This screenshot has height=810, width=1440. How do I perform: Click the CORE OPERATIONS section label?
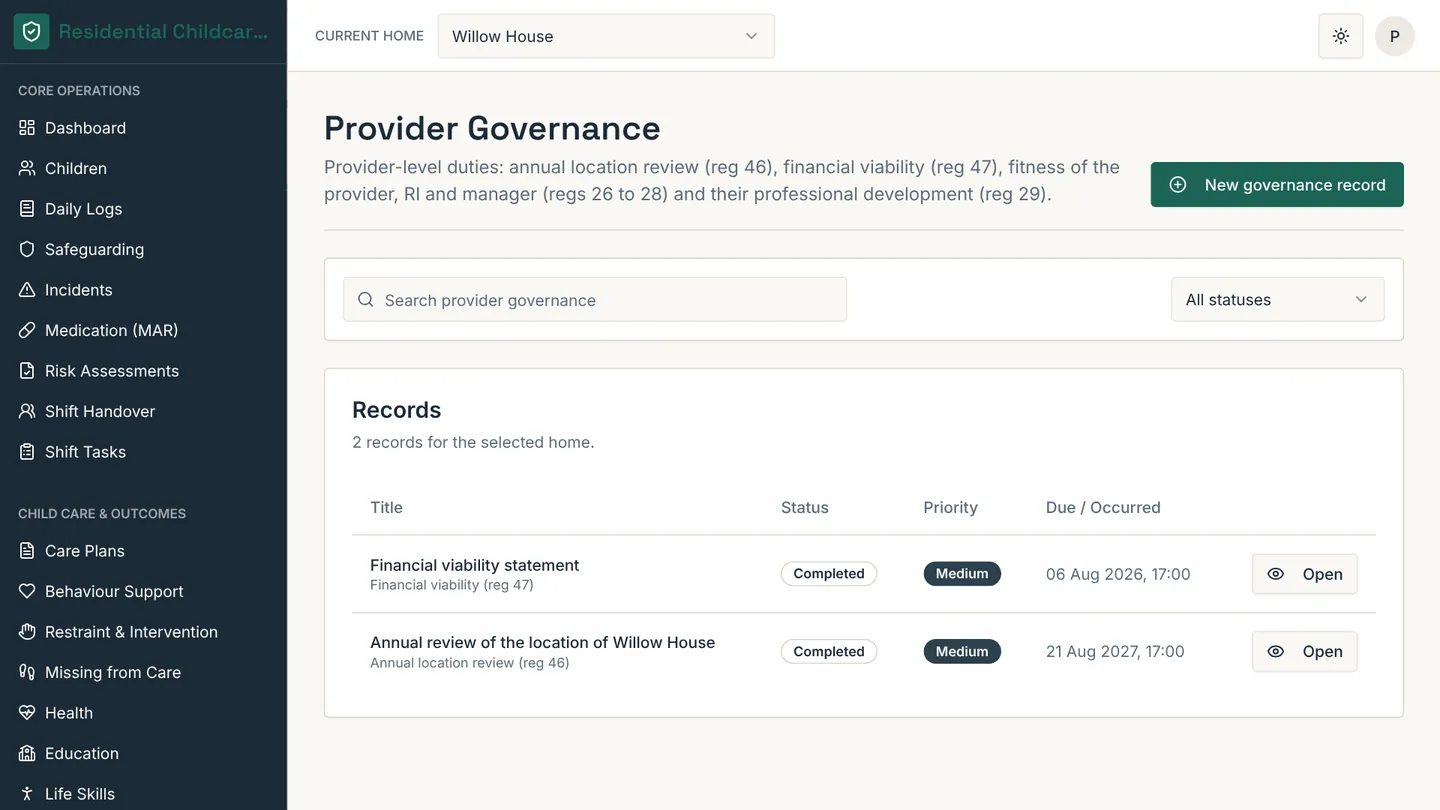click(x=79, y=90)
